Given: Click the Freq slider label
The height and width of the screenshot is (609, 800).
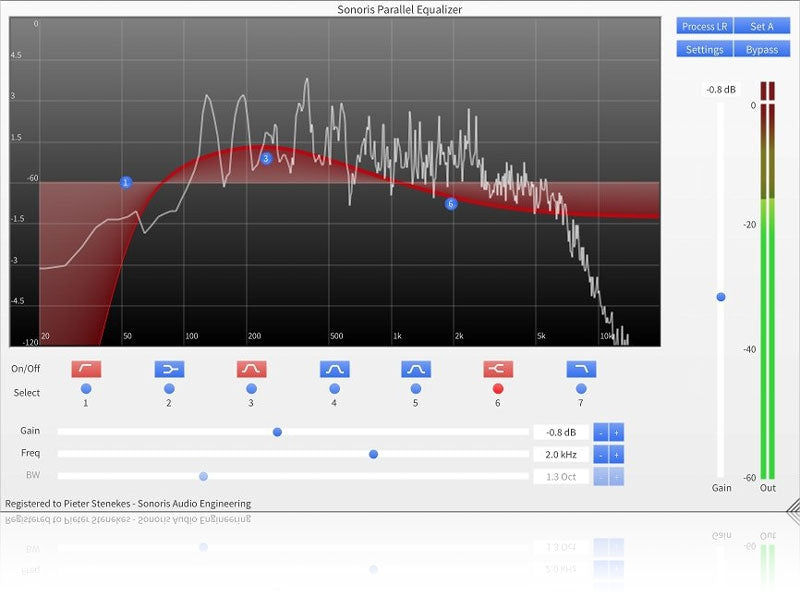Looking at the screenshot, I should pyautogui.click(x=30, y=453).
